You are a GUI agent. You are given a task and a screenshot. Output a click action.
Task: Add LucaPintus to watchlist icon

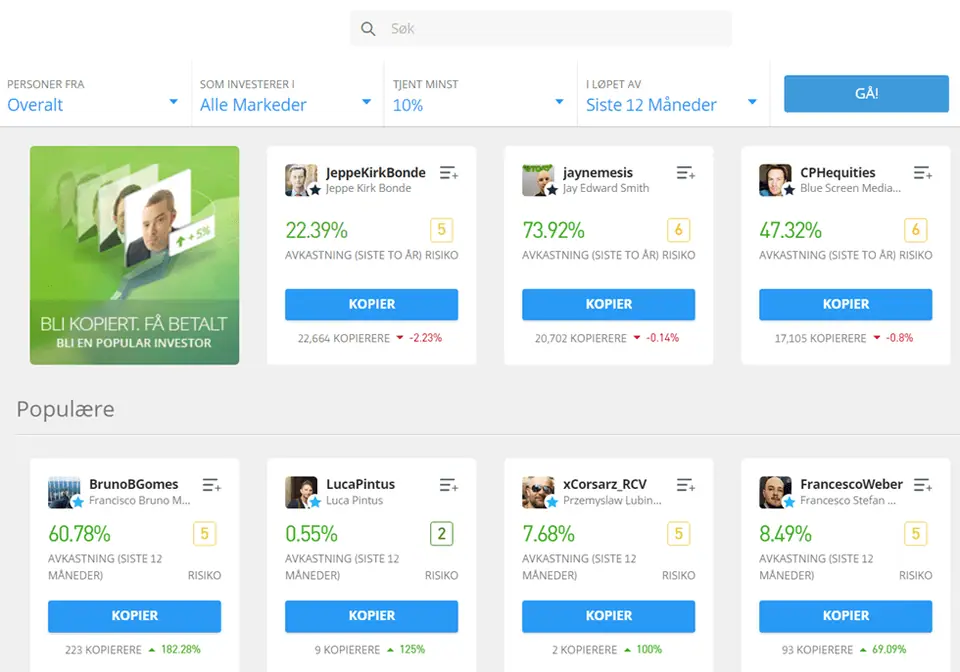pyautogui.click(x=449, y=485)
